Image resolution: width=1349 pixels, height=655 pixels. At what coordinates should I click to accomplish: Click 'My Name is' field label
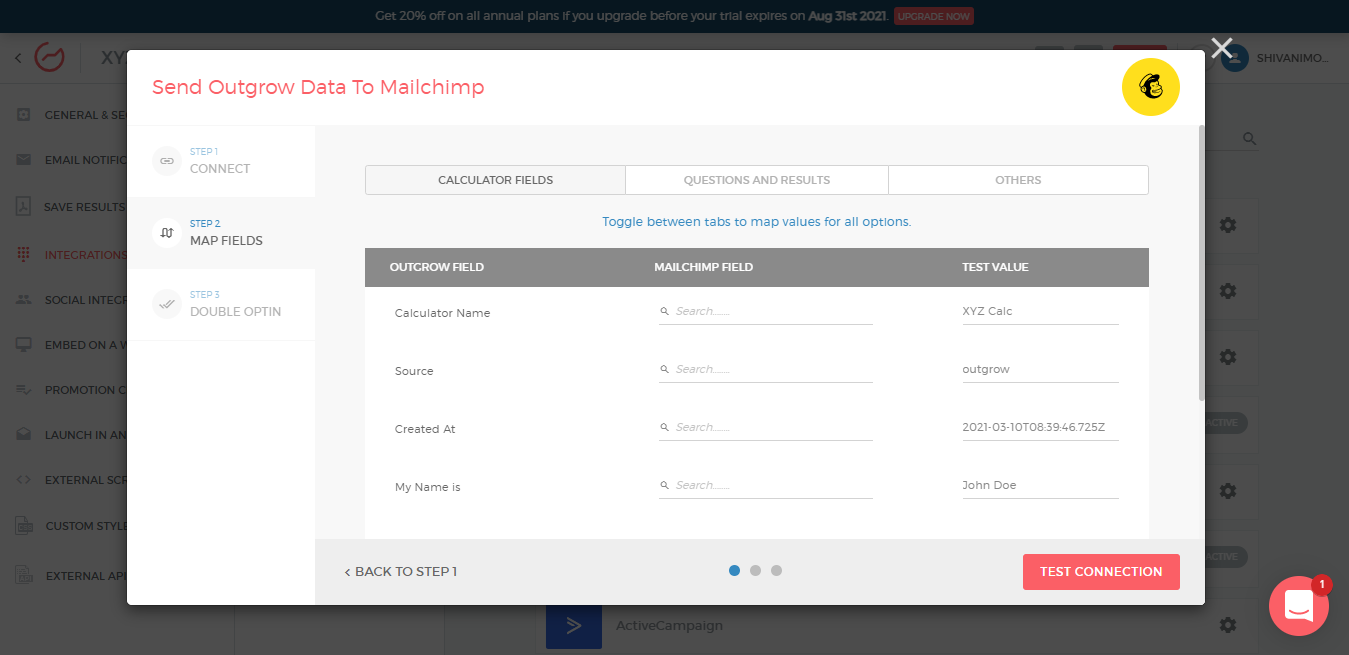(x=428, y=487)
